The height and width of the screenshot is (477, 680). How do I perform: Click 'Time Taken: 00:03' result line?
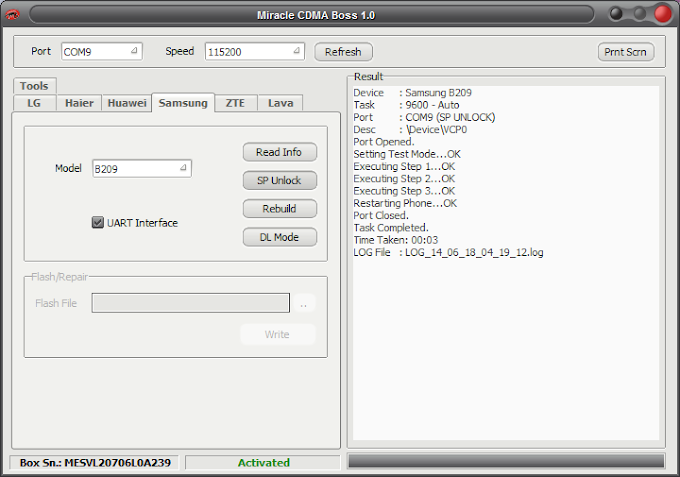point(396,240)
